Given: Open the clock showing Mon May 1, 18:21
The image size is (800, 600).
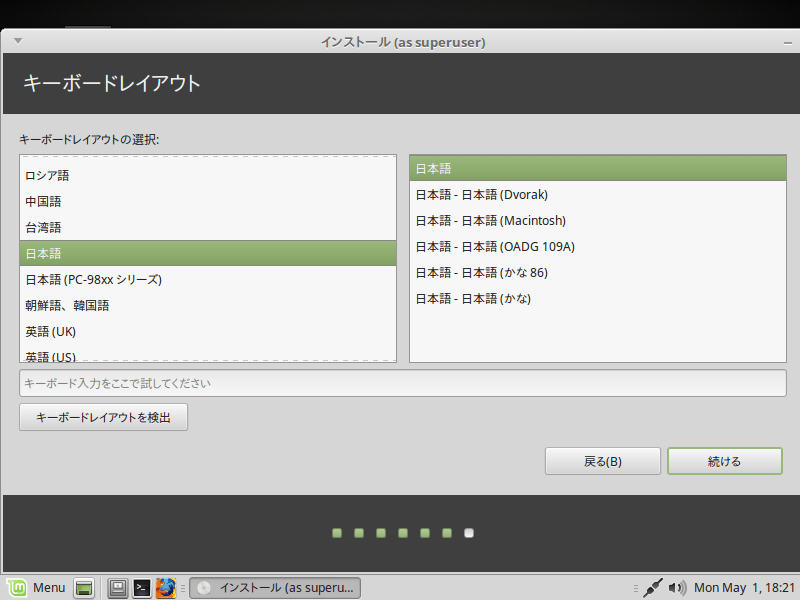Looking at the screenshot, I should pos(744,588).
